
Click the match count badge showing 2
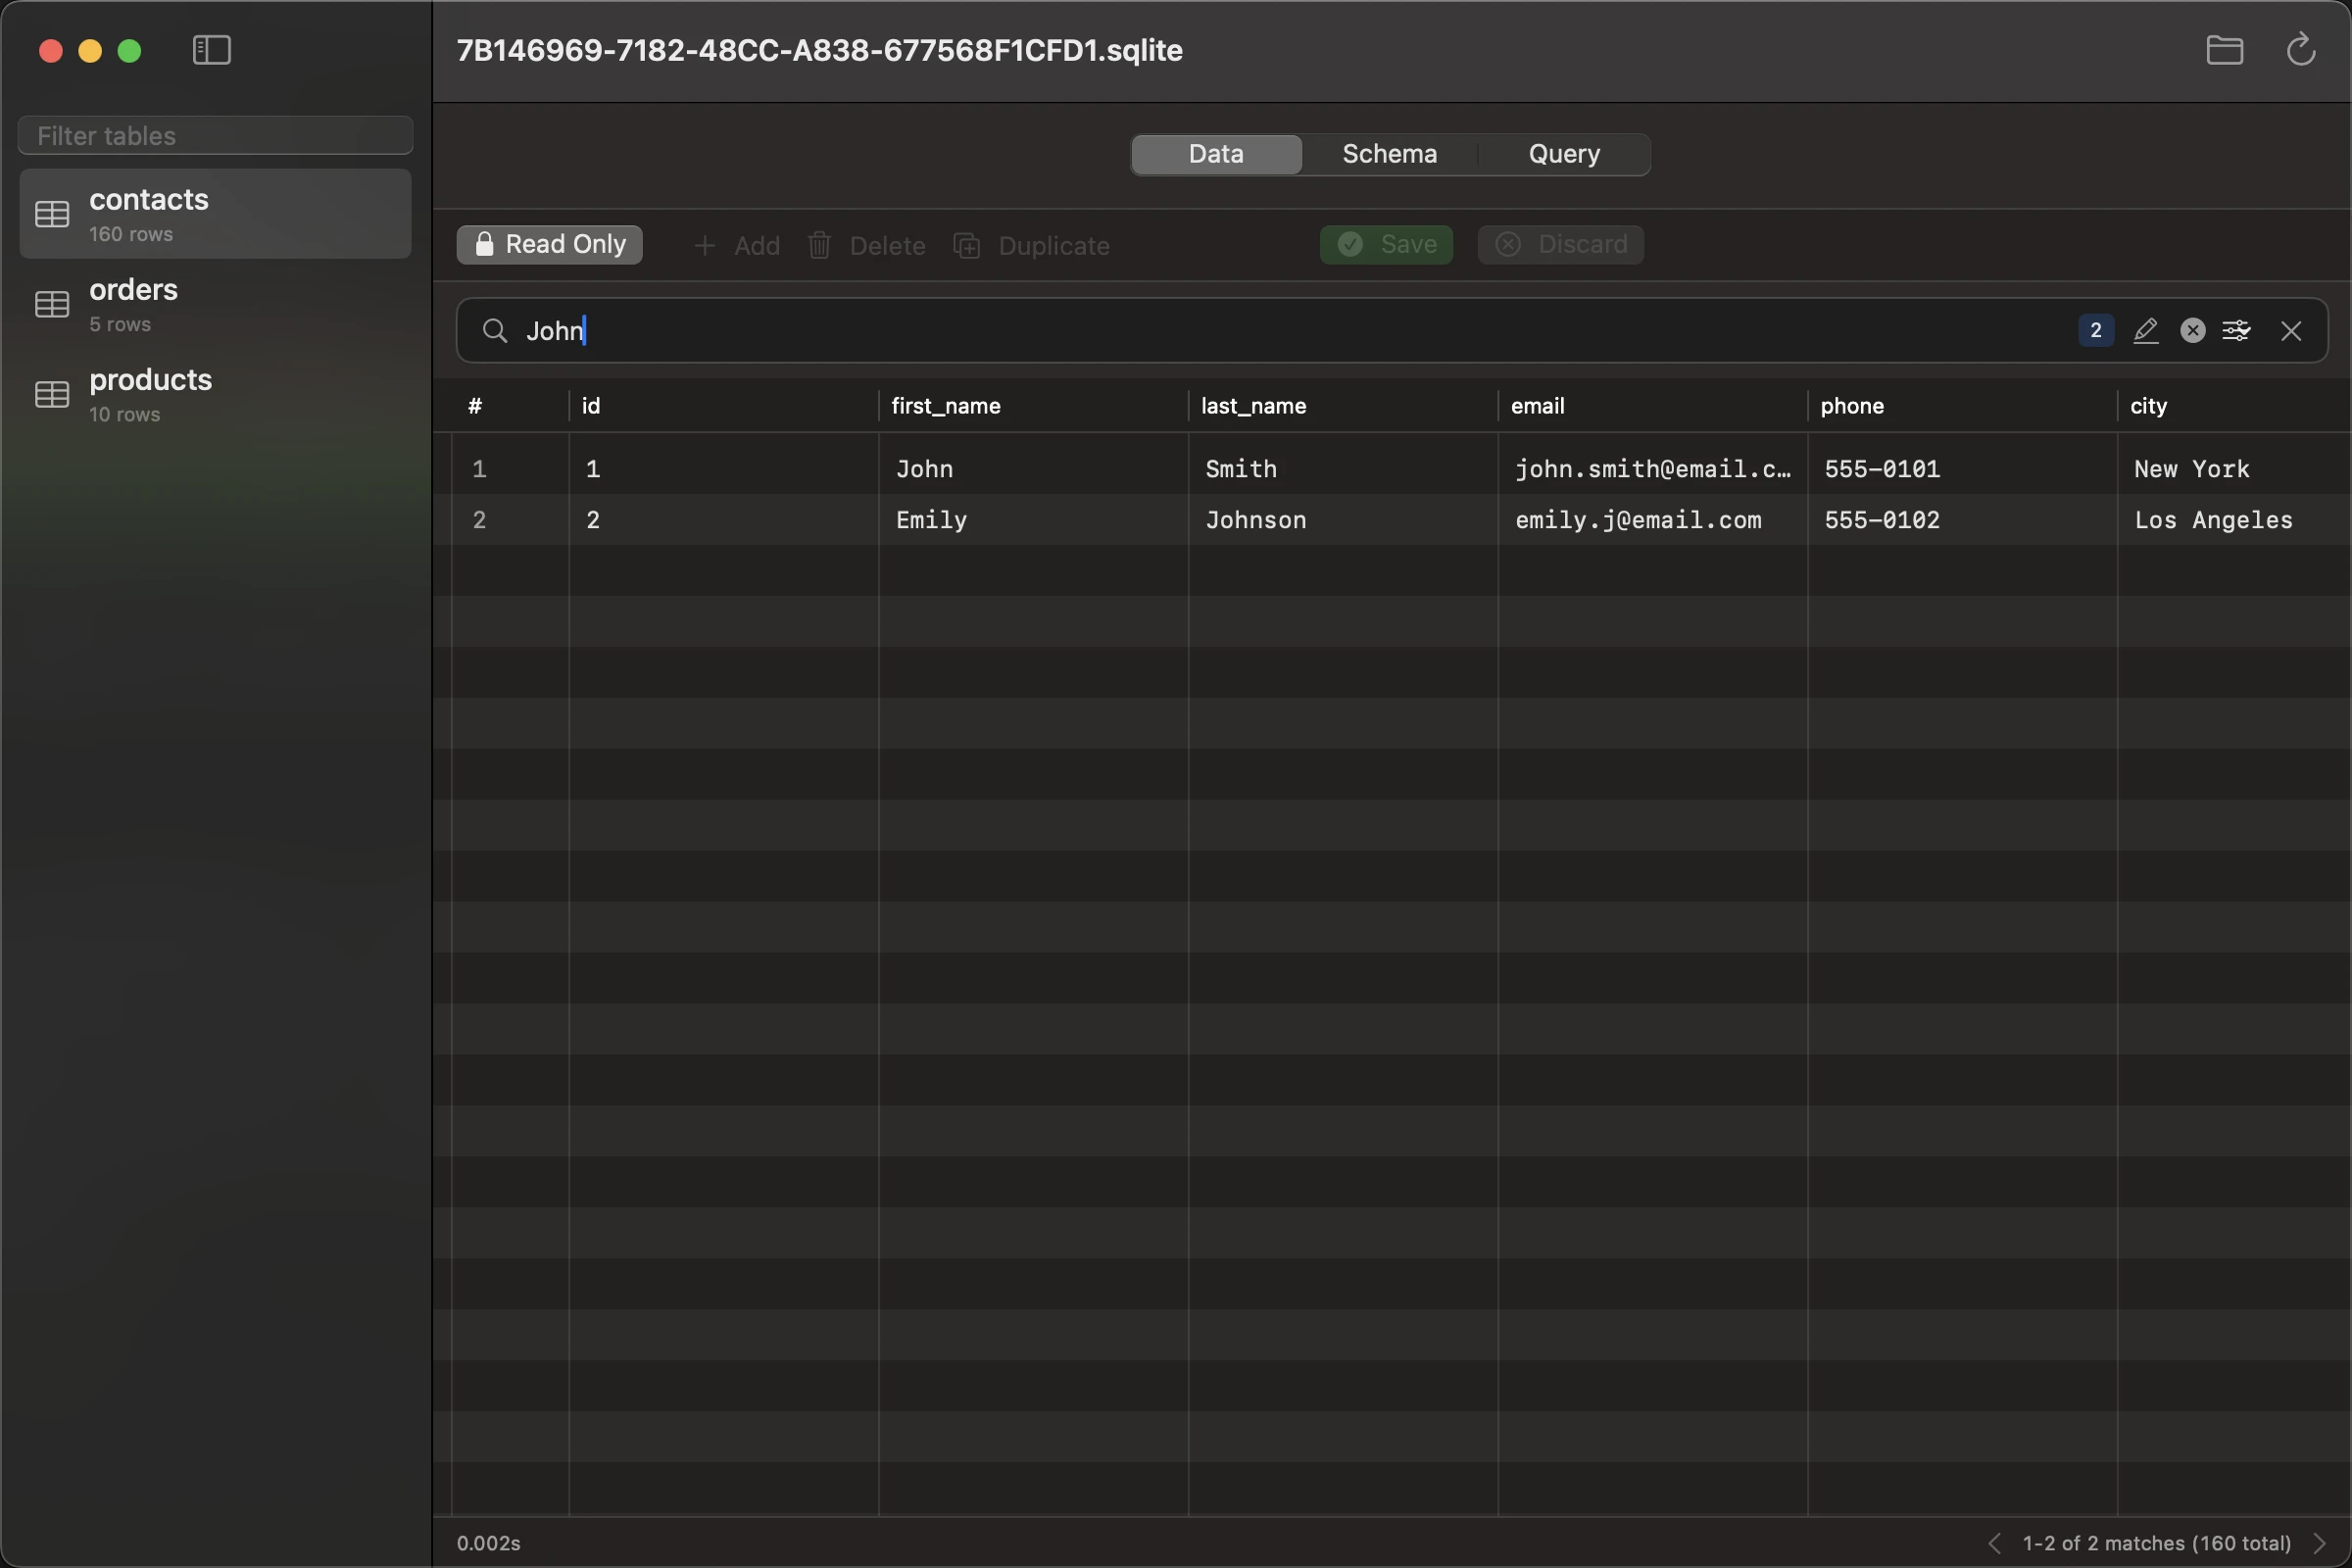2095,331
